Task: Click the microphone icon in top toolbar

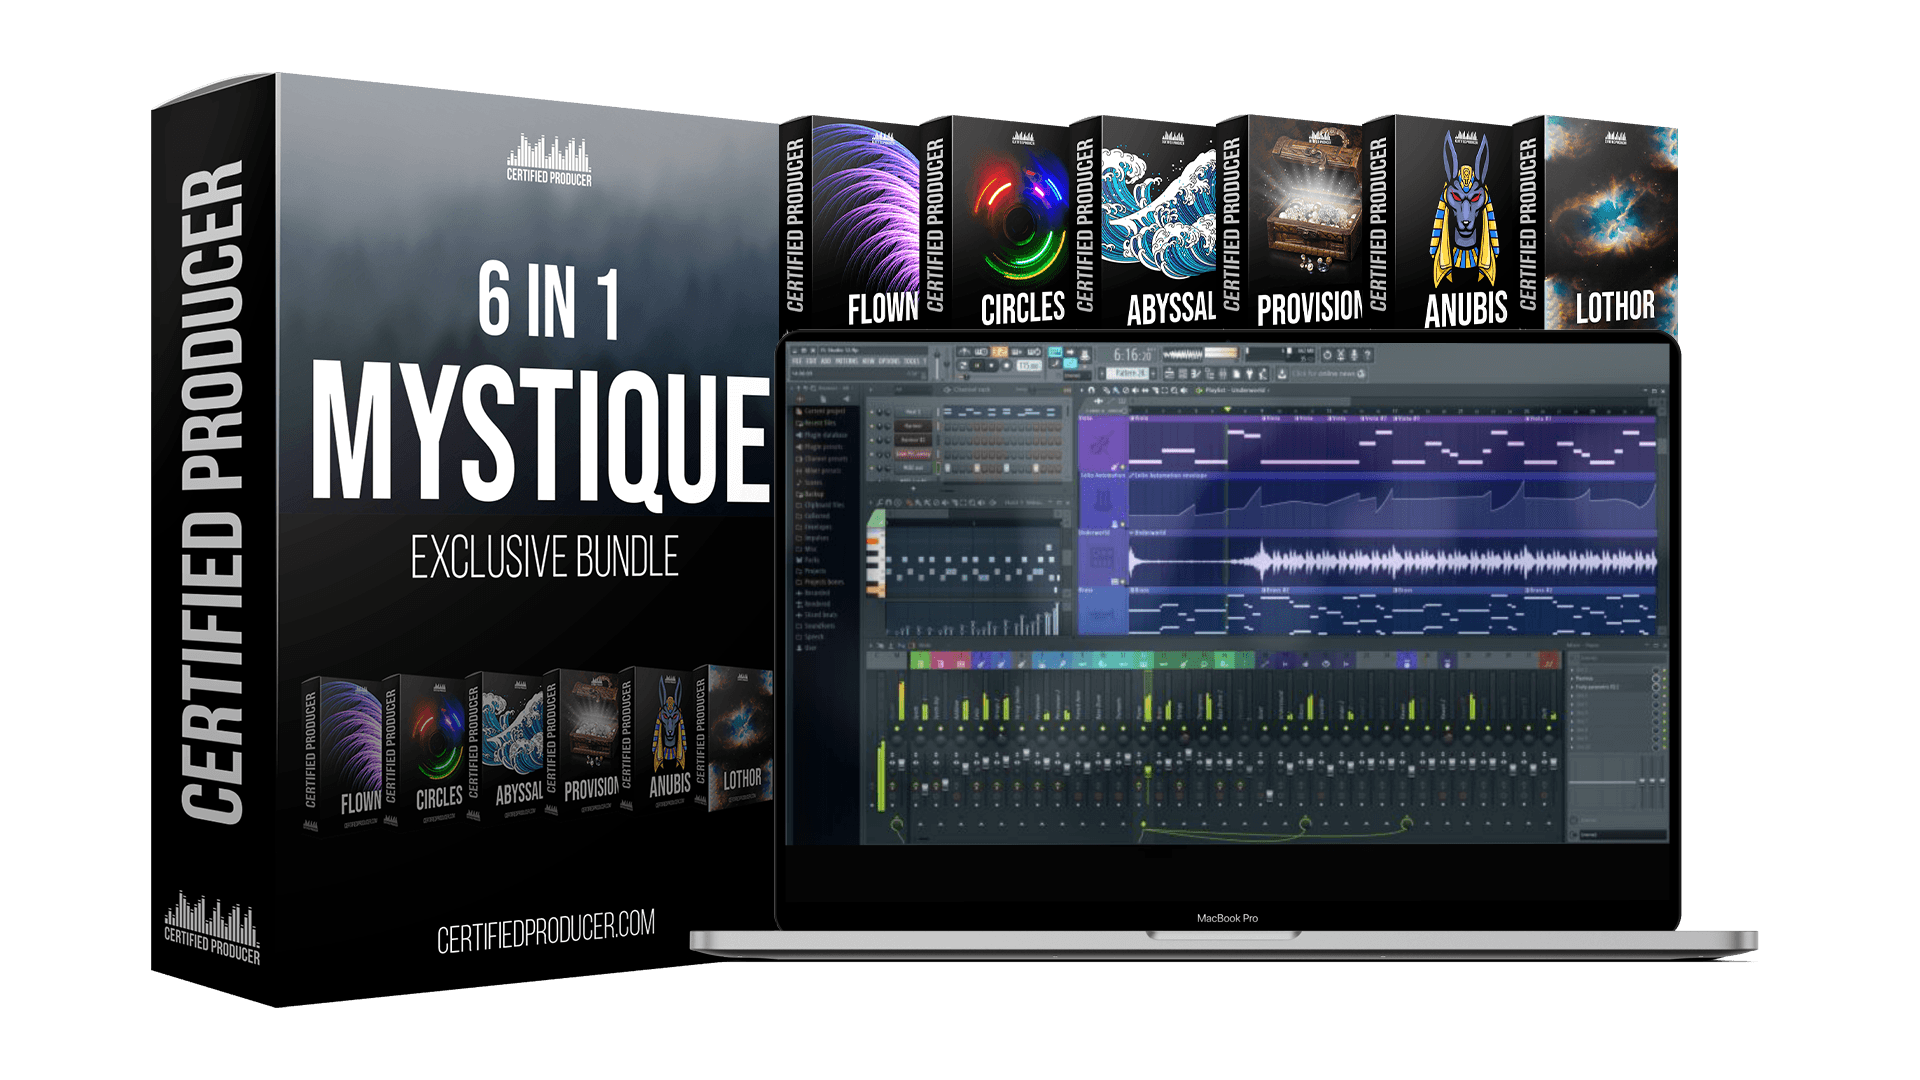Action: pyautogui.click(x=1354, y=355)
